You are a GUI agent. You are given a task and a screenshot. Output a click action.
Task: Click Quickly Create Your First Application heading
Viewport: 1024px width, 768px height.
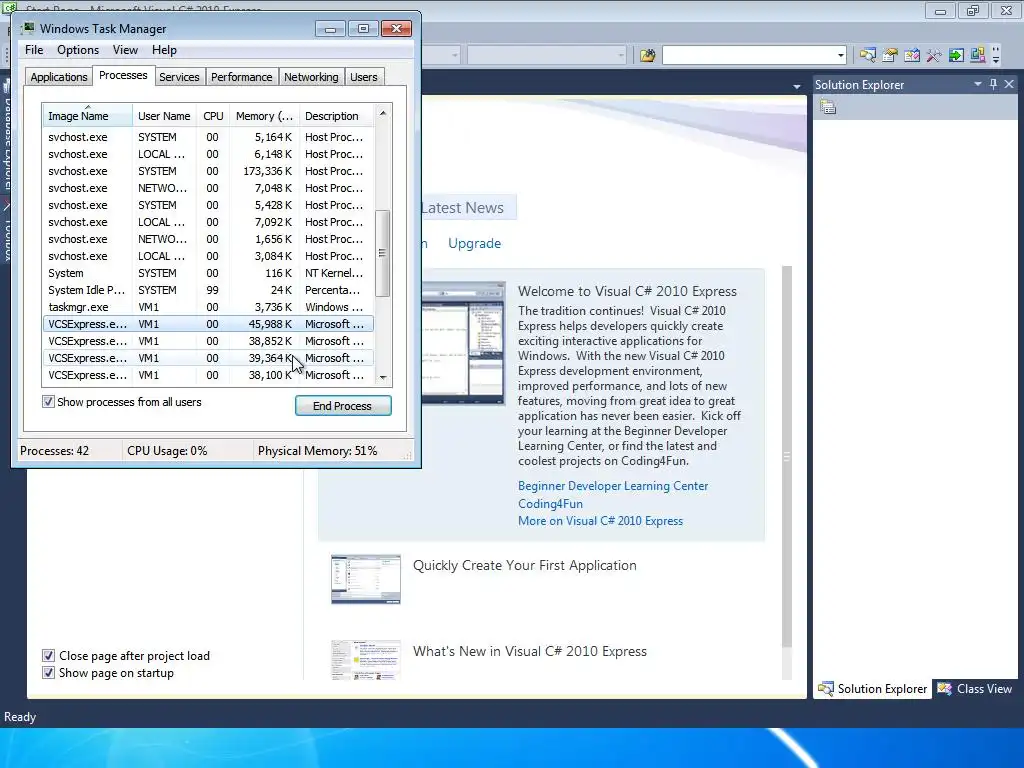tap(524, 566)
